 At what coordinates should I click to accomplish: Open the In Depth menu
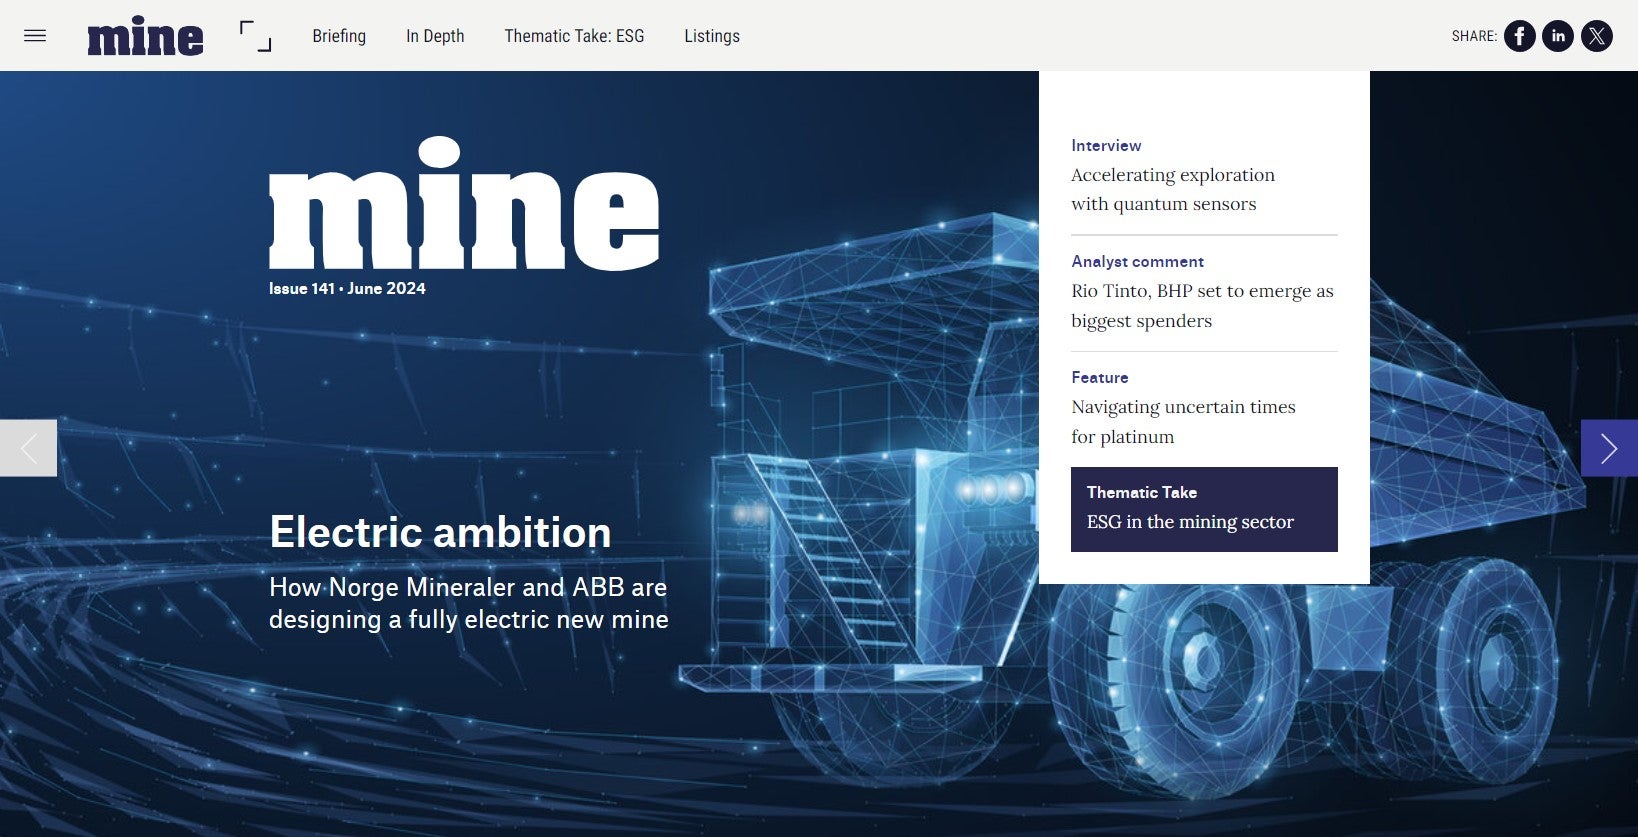point(435,36)
